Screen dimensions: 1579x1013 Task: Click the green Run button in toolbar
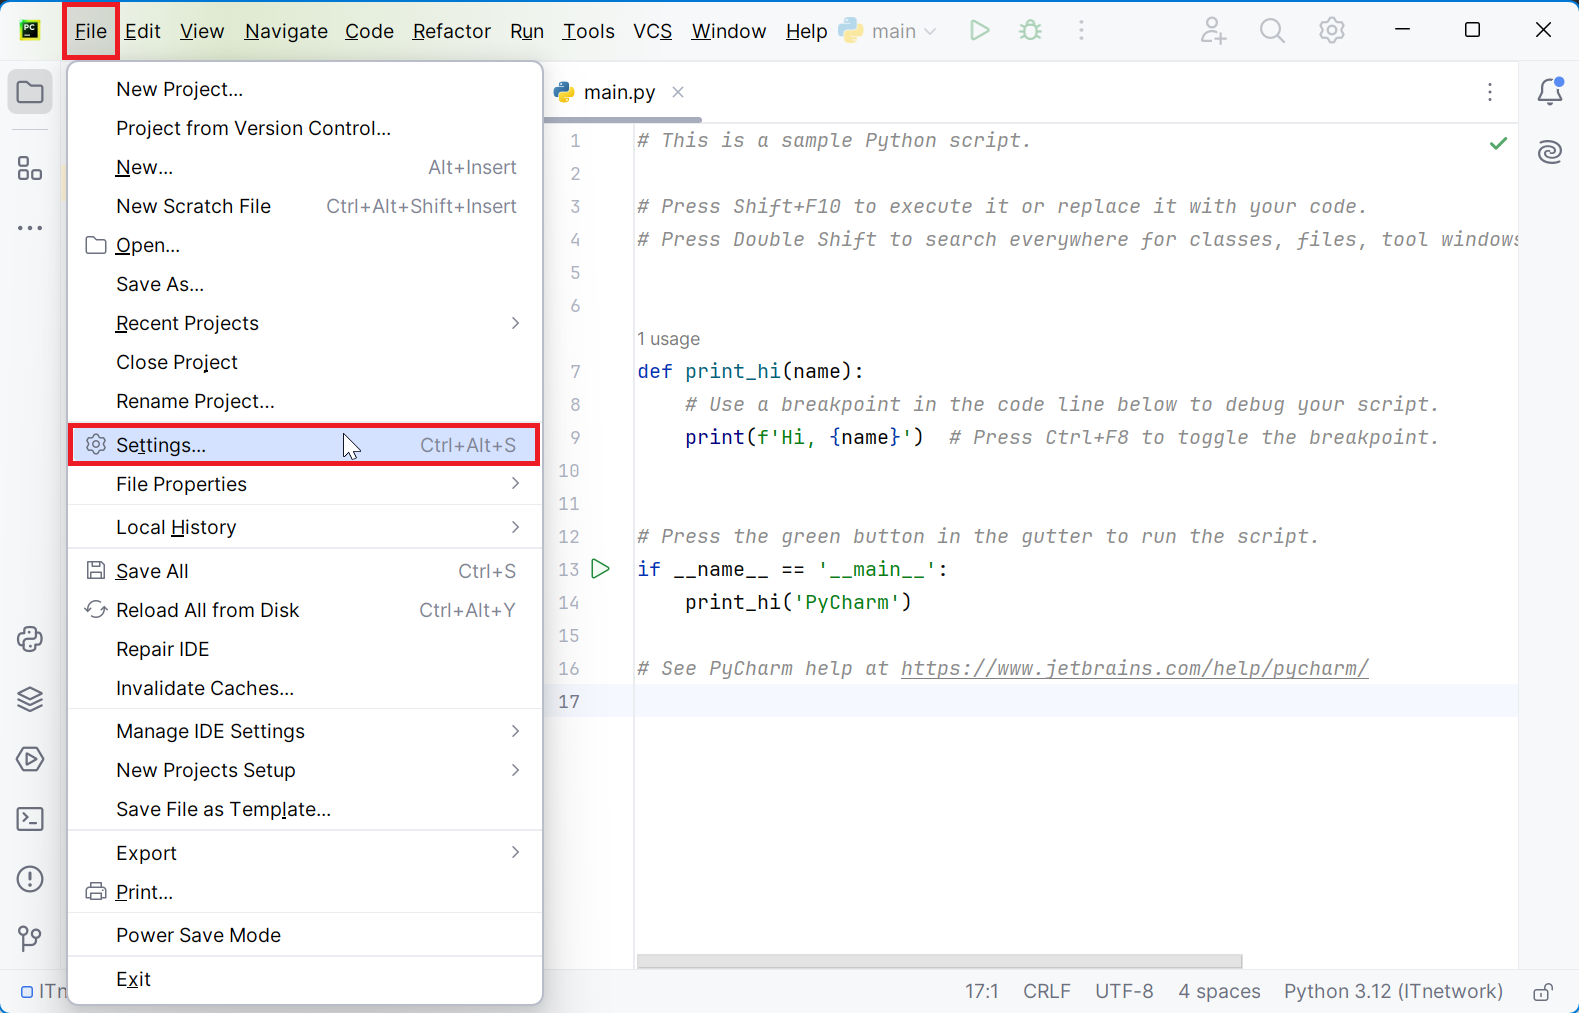[x=979, y=31]
